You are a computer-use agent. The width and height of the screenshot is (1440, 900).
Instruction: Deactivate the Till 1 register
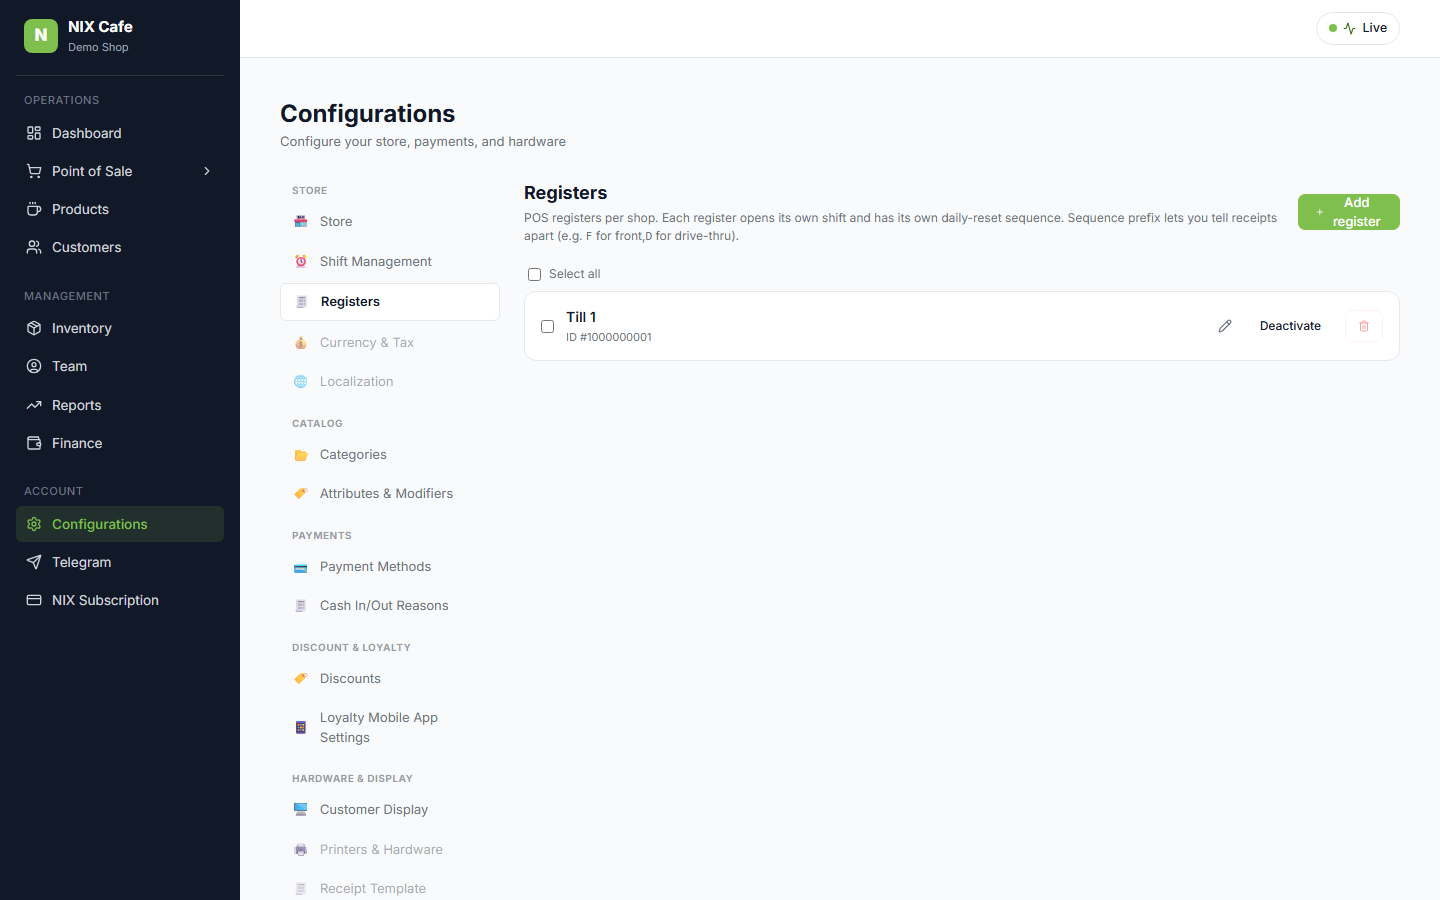[x=1290, y=326]
